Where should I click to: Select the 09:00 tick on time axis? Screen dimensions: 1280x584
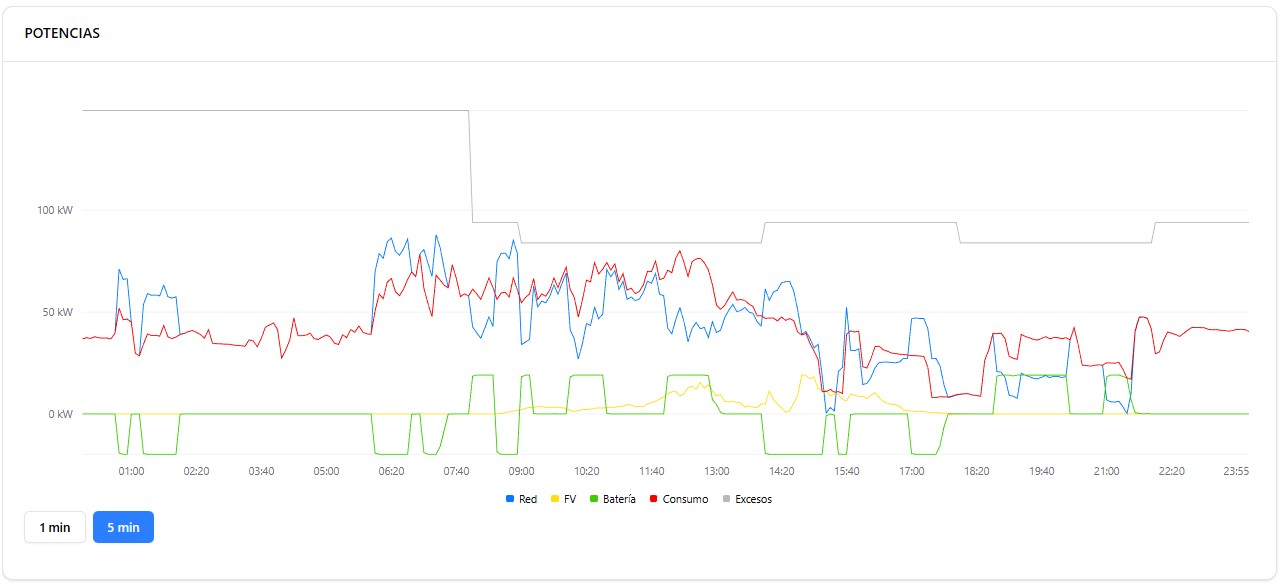pyautogui.click(x=521, y=471)
